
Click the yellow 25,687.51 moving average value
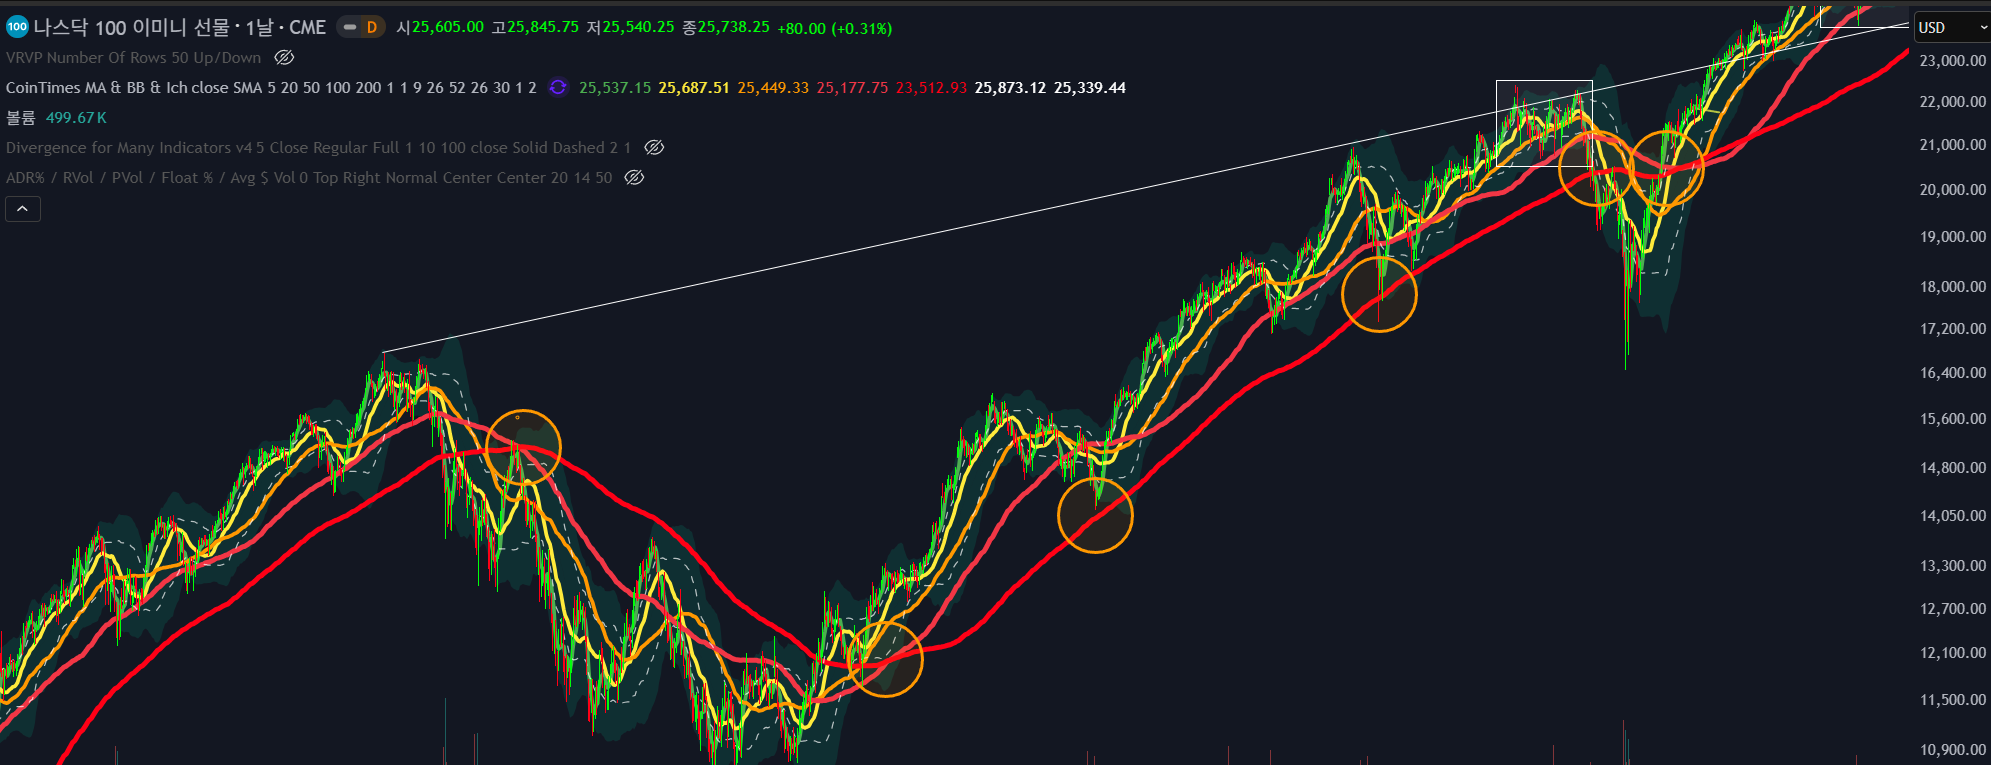point(693,88)
